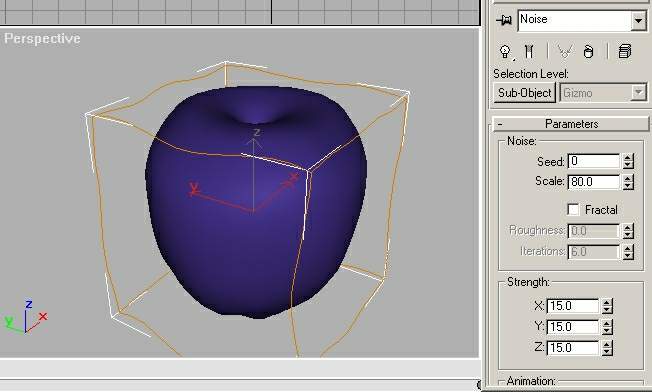Click the Perspective viewport label
This screenshot has width=652, height=392.
[x=42, y=39]
